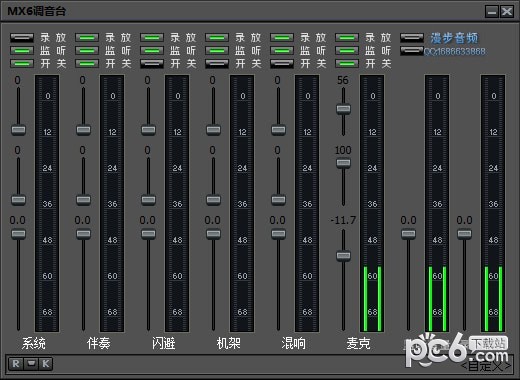Screen dimensions: 520x380
Task: Toggle 监听 for the 系统 channel
Action: click(x=22, y=51)
